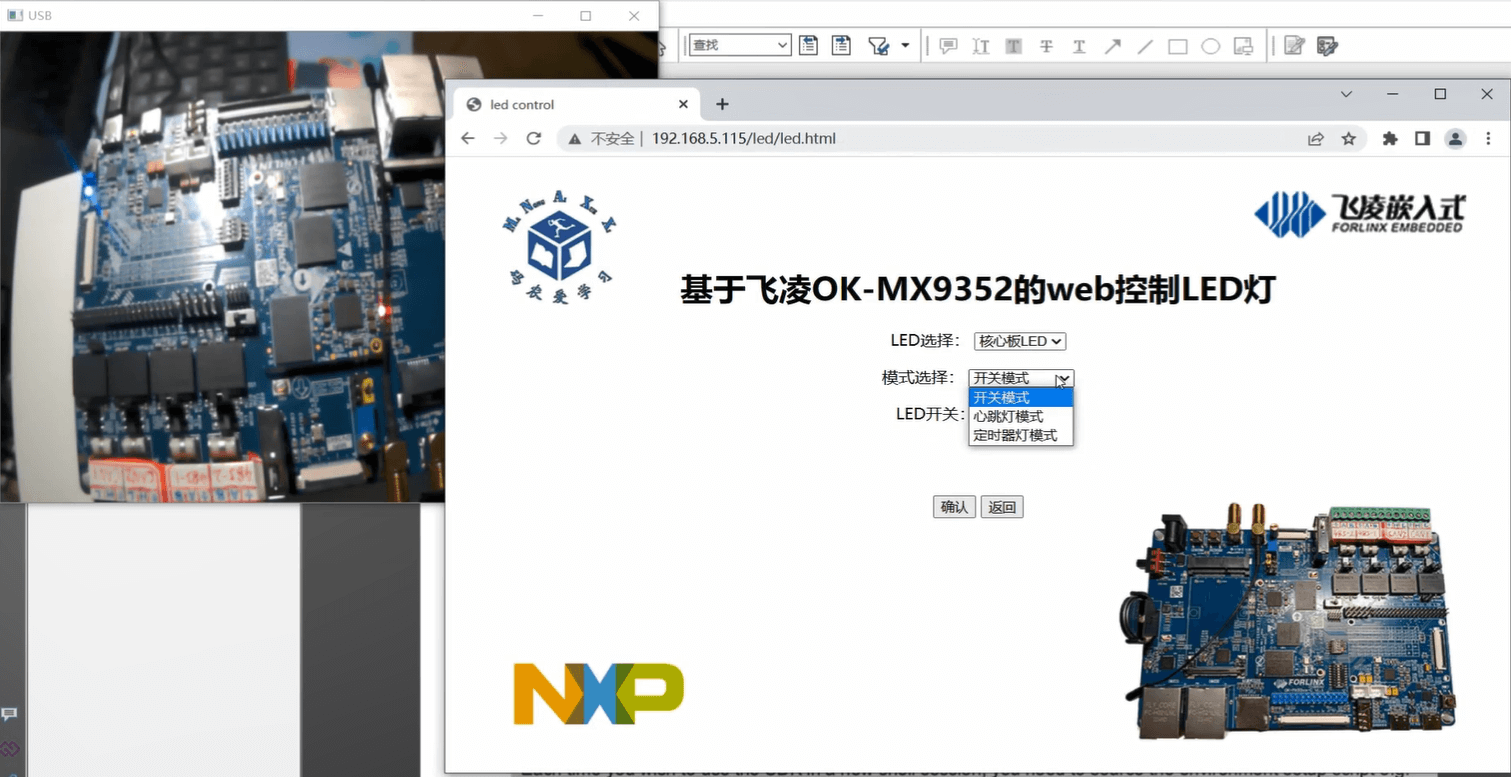Image resolution: width=1511 pixels, height=777 pixels.
Task: Close the USB camera window
Action: 633,15
